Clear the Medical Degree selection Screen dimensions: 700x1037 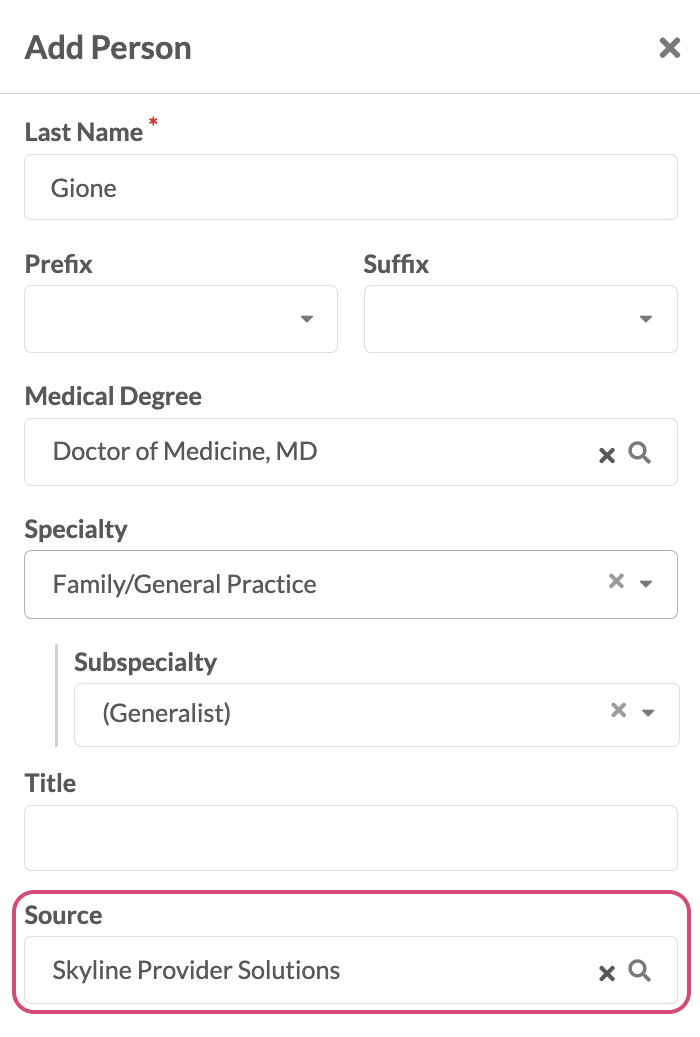click(x=607, y=455)
